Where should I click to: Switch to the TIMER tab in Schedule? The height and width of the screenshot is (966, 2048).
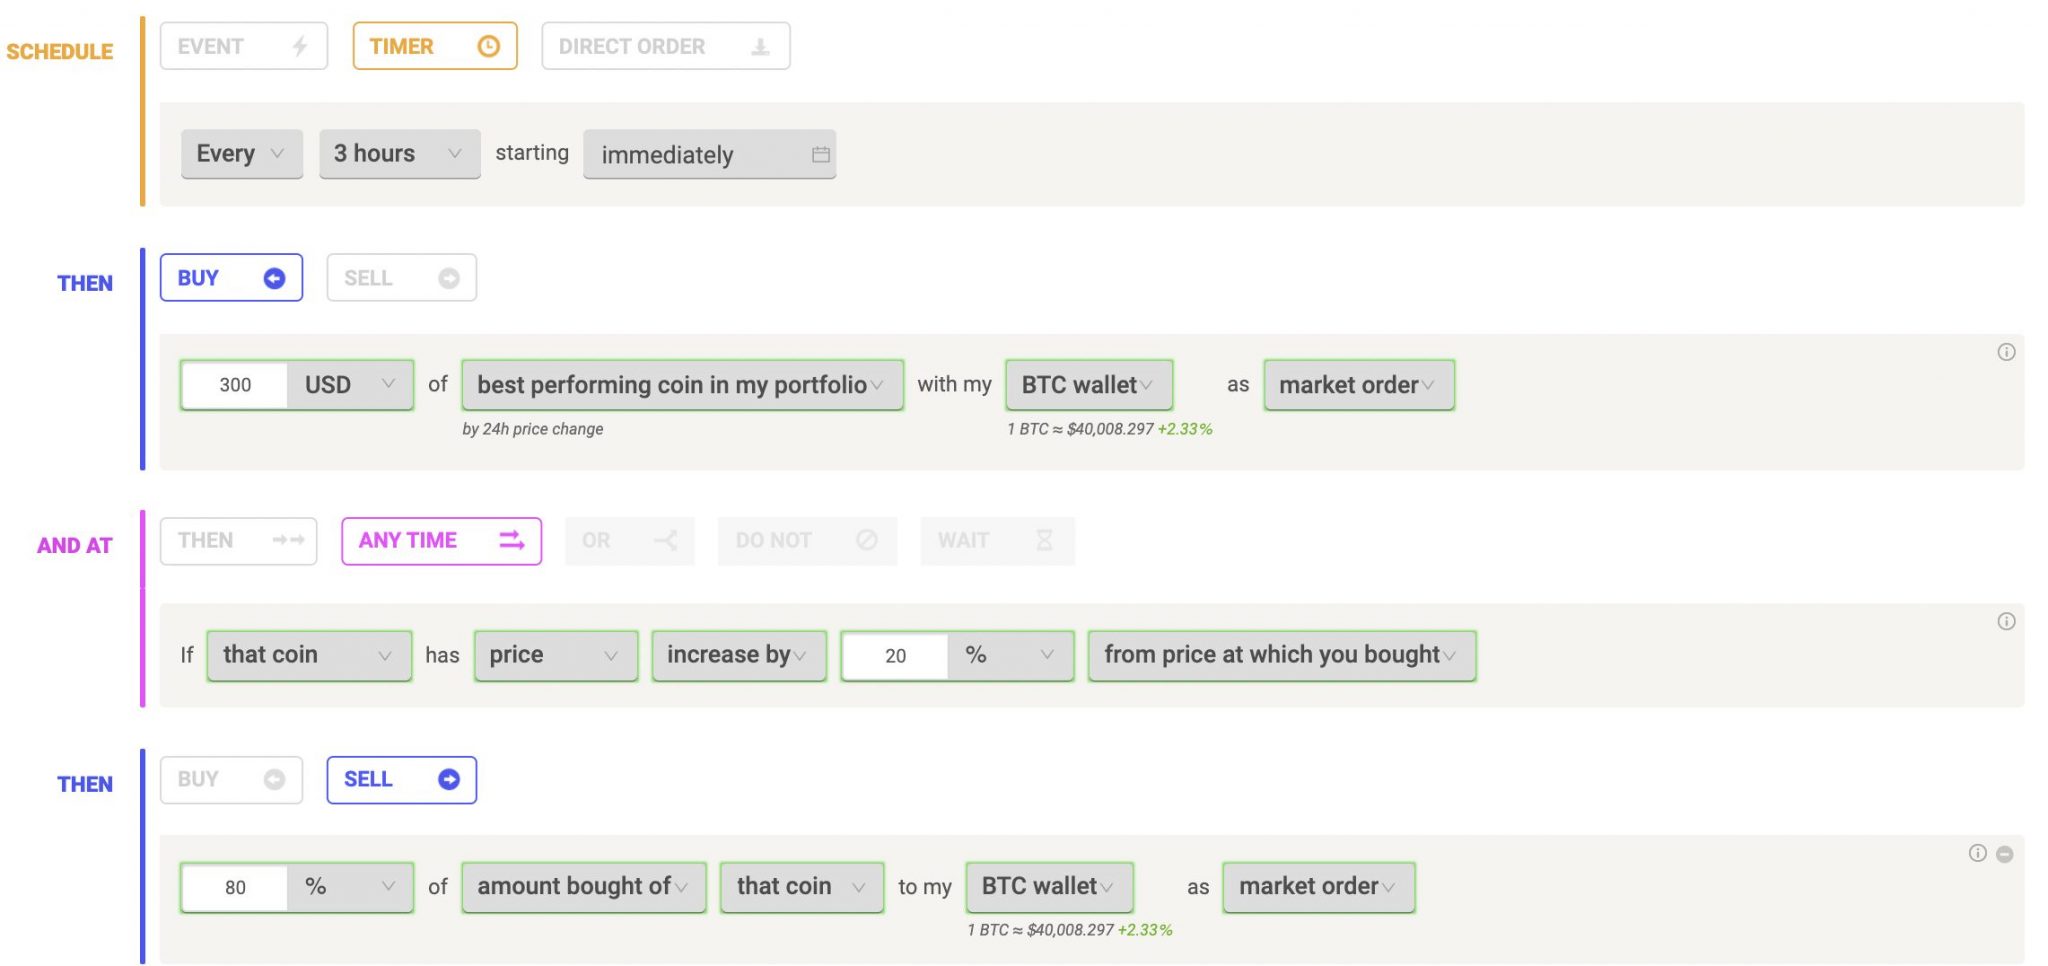coord(432,45)
